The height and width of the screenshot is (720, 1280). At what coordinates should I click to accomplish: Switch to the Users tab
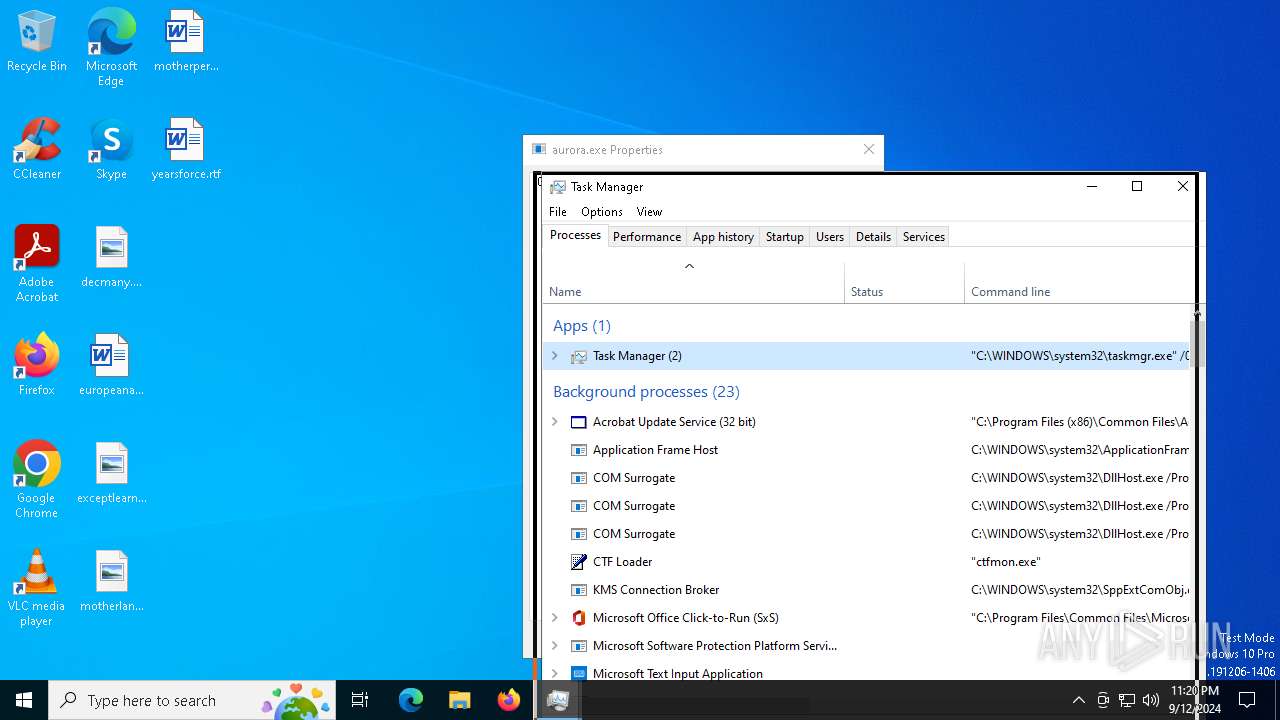(x=830, y=237)
